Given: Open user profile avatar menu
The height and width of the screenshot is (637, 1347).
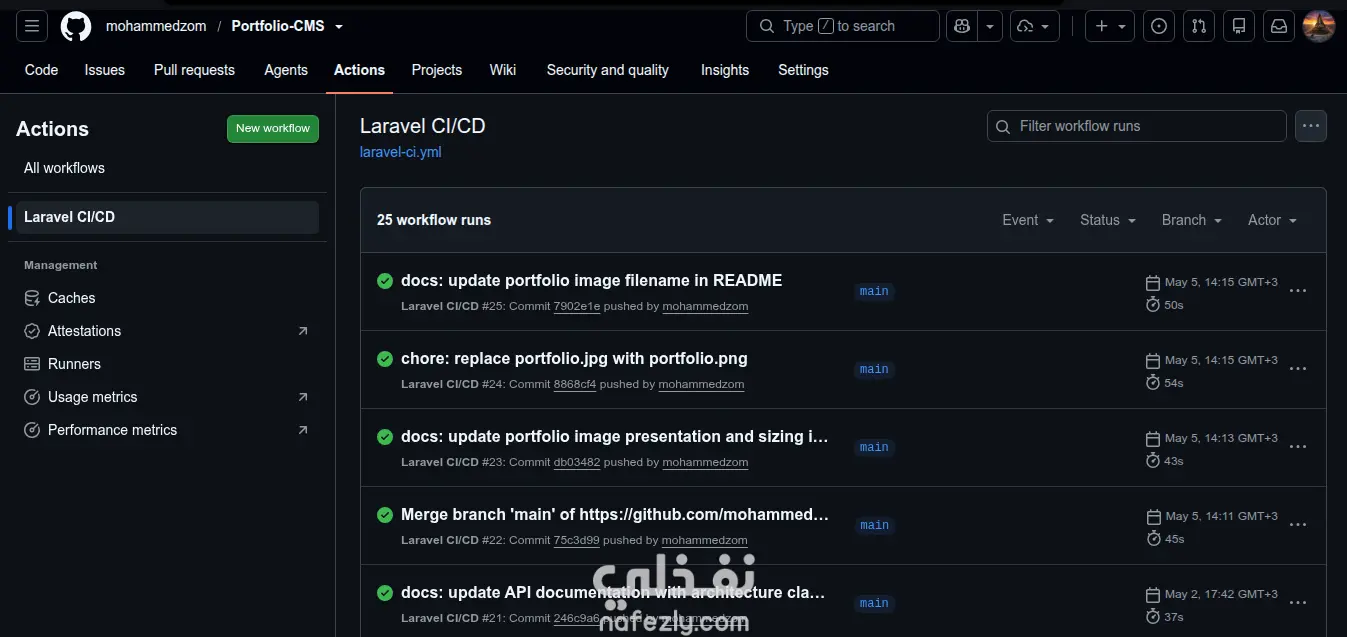Looking at the screenshot, I should click(1319, 26).
